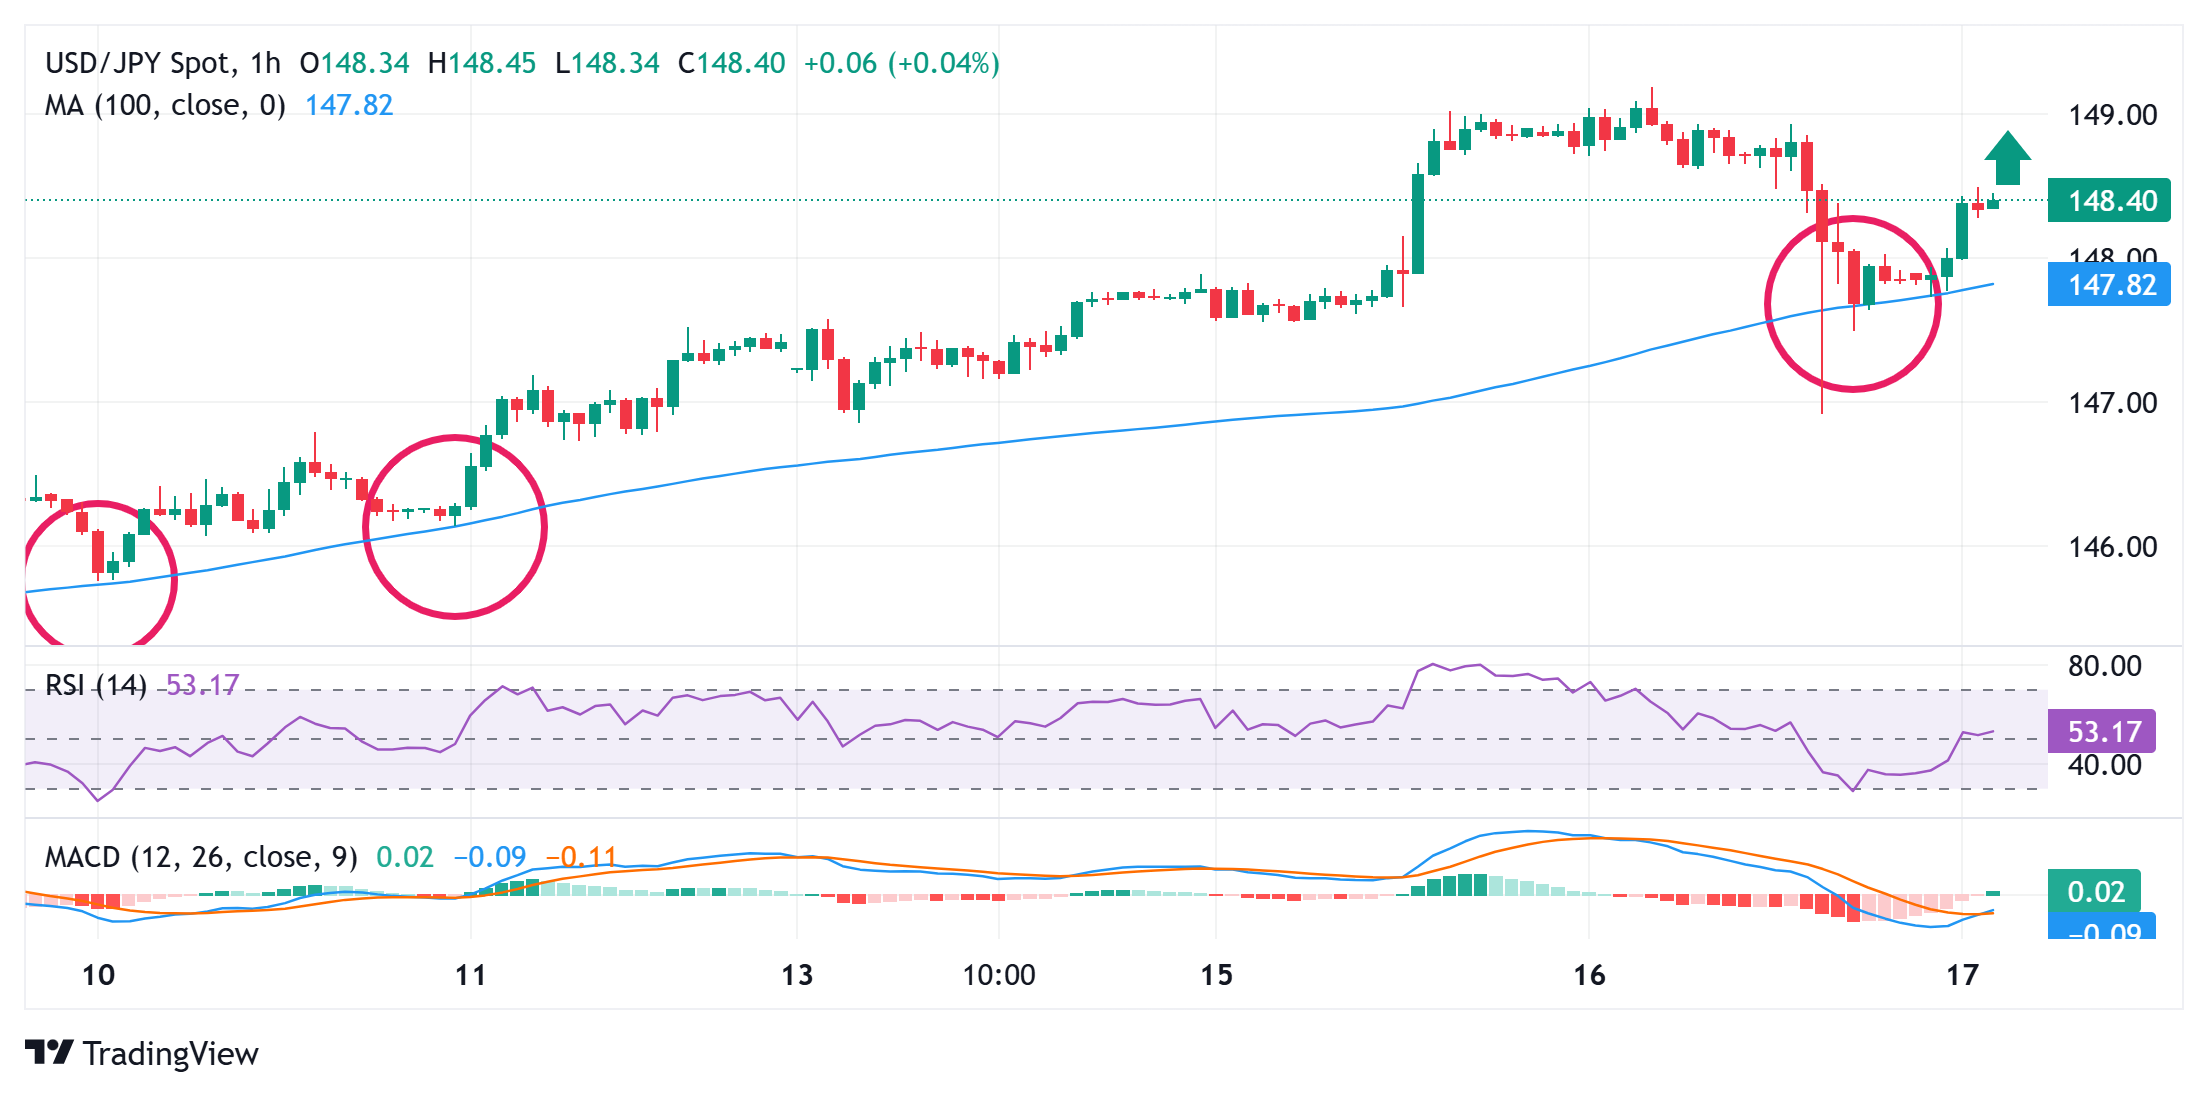Select the MACD (12, 26, close, 9) legend
Image resolution: width=2208 pixels, height=1097 pixels.
[201, 857]
